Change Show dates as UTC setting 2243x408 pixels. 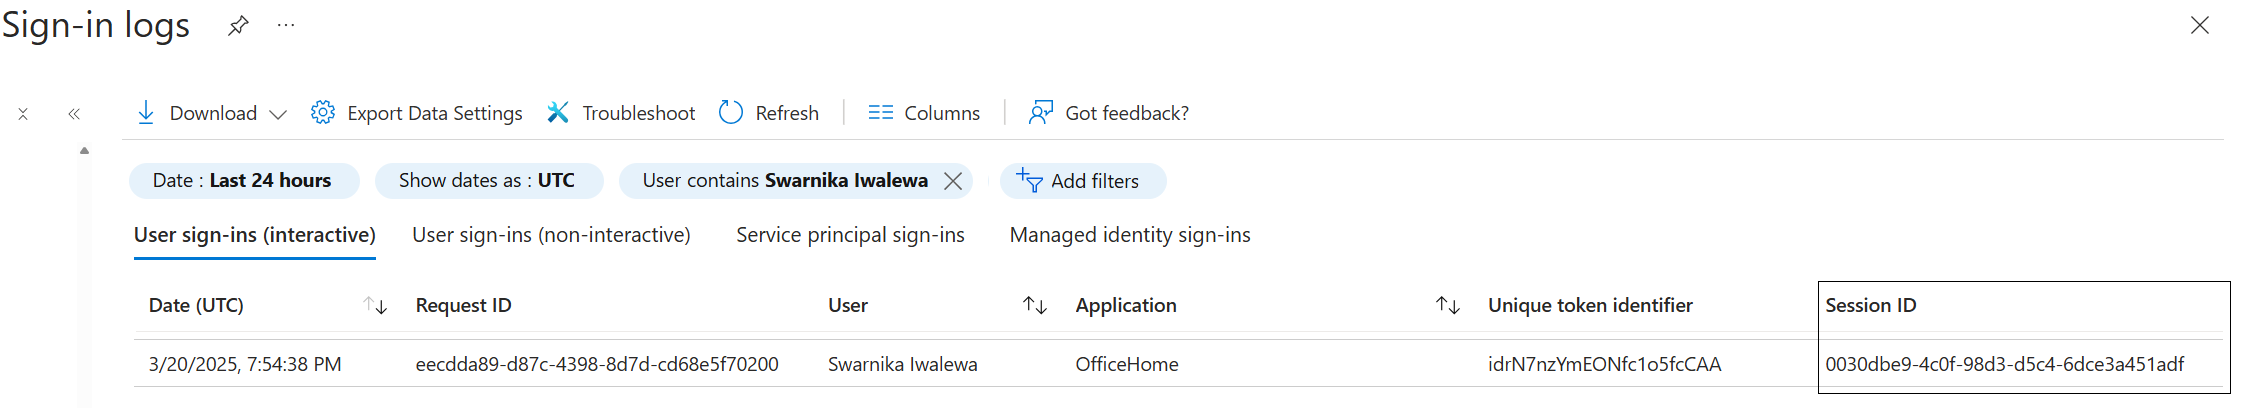pyautogui.click(x=488, y=181)
